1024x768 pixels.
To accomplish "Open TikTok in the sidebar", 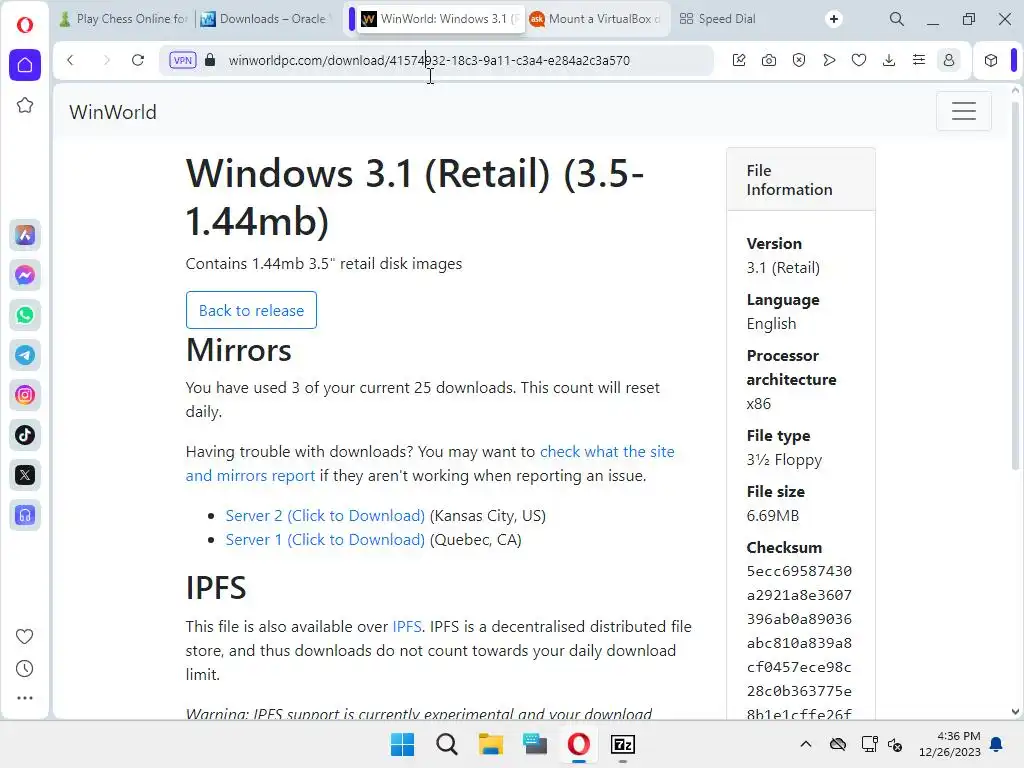I will [x=25, y=435].
